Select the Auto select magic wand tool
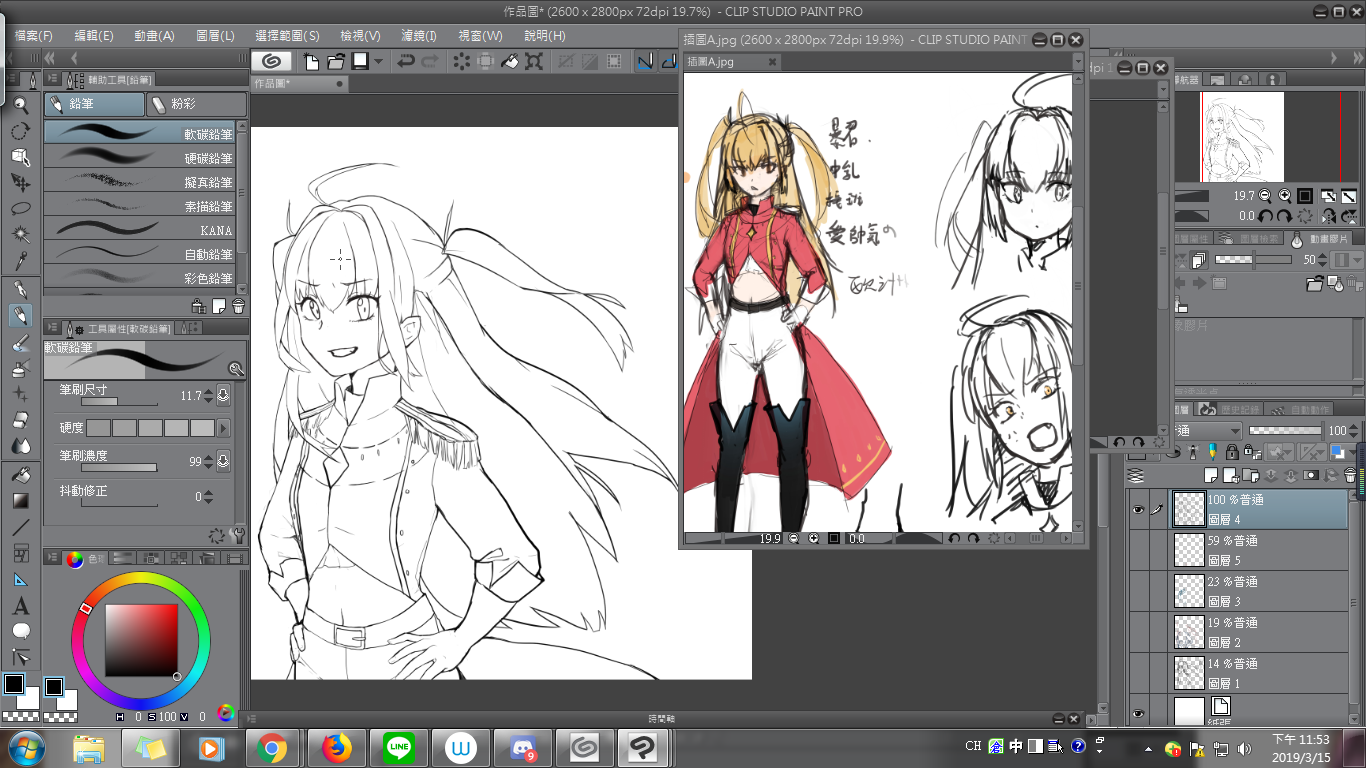The width and height of the screenshot is (1366, 768). coord(20,235)
